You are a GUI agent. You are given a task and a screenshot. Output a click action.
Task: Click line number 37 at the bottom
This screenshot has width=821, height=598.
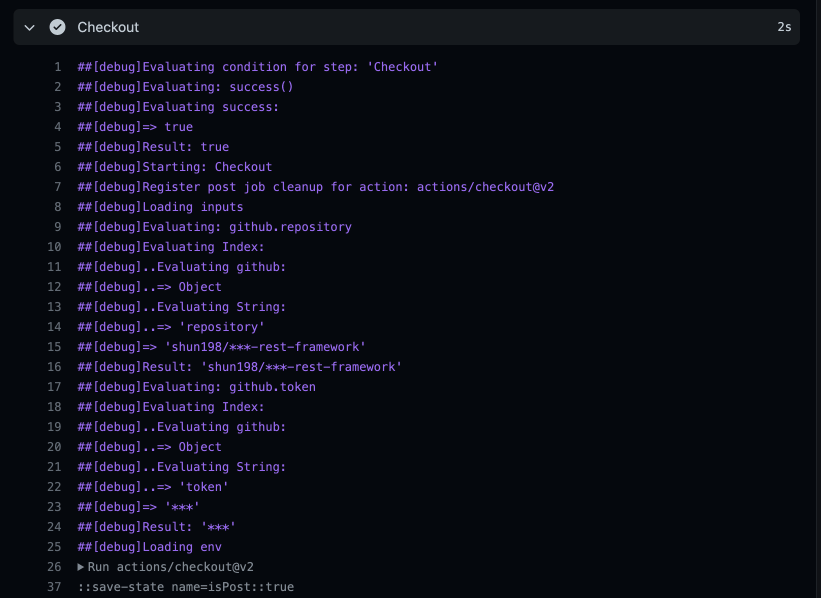click(x=52, y=587)
